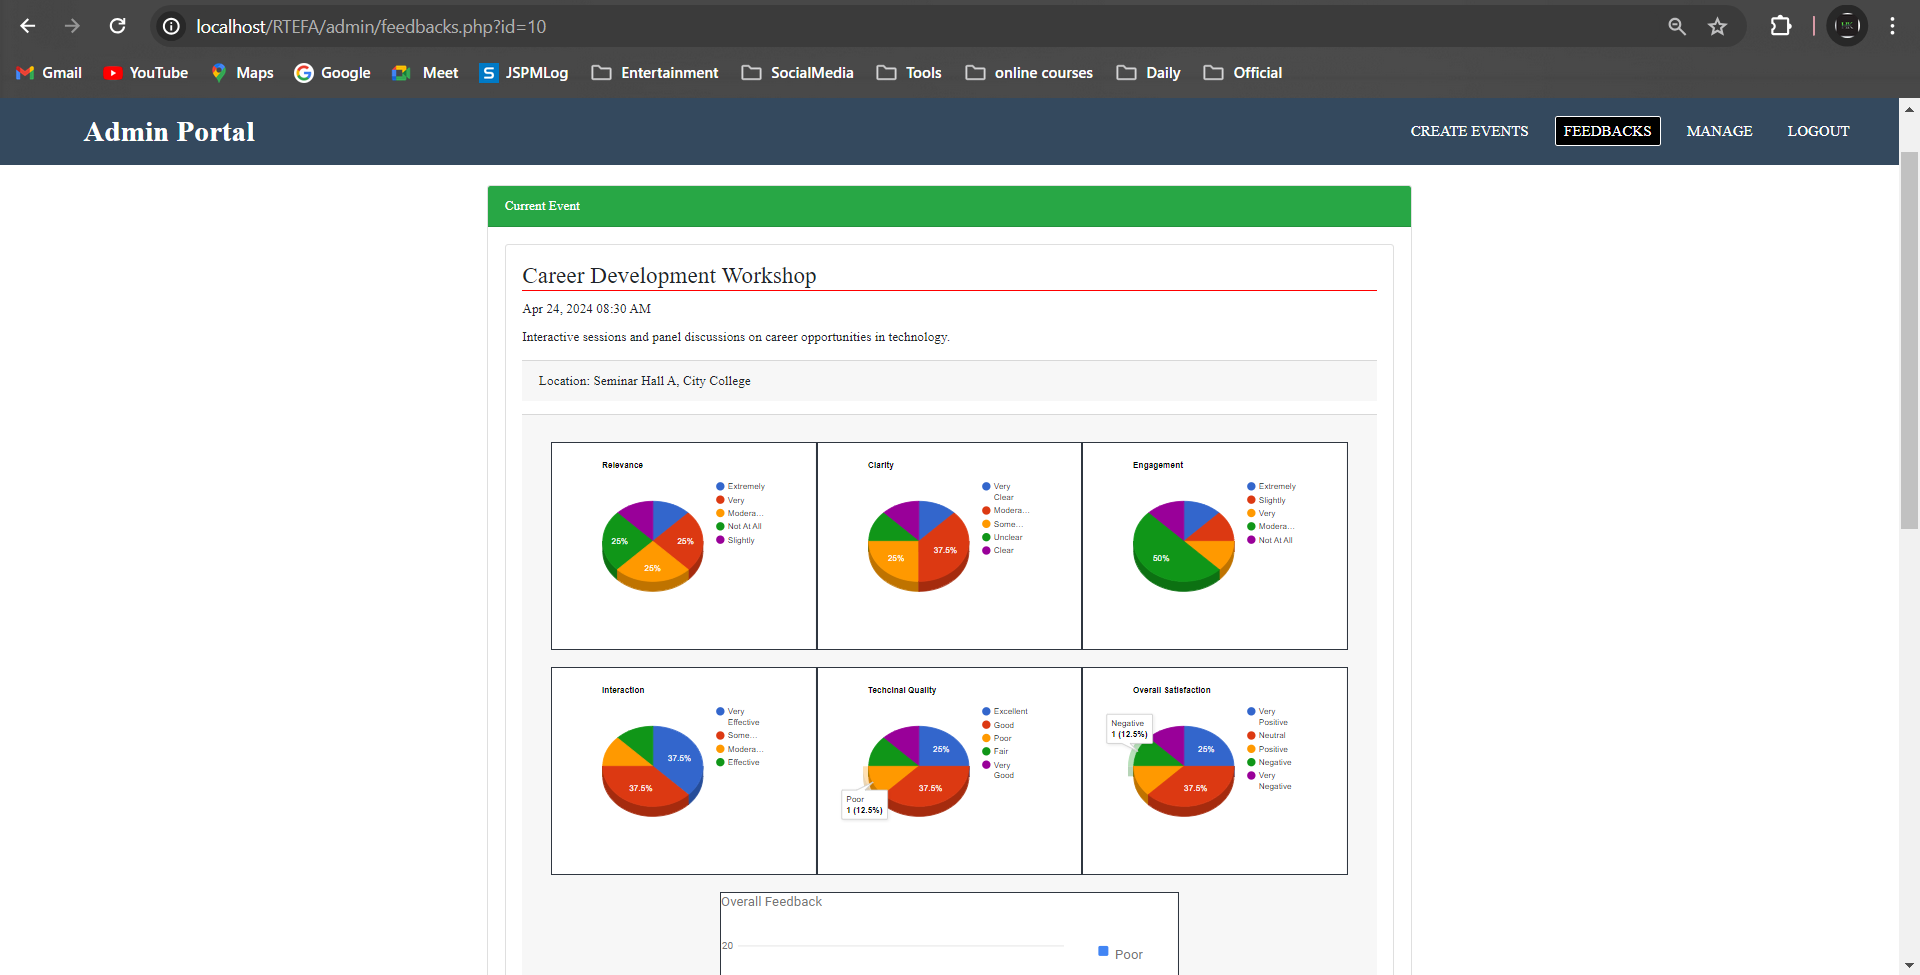The image size is (1920, 975).
Task: Click the Relevance chart title
Action: 622,465
